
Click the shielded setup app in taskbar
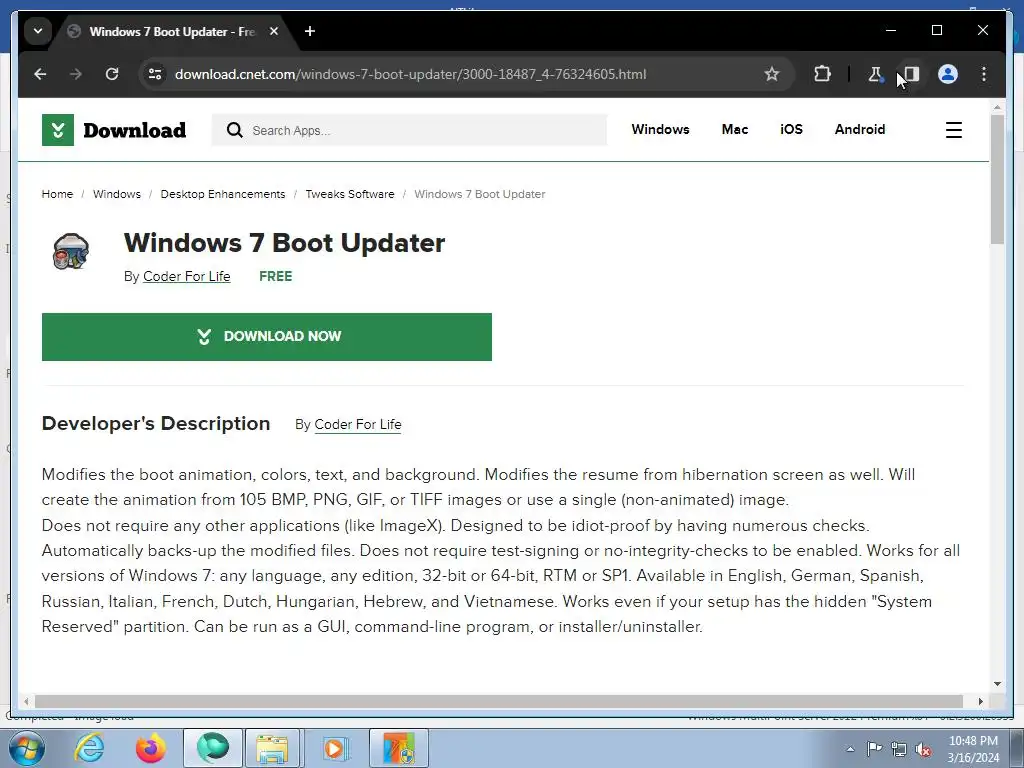pyautogui.click(x=399, y=748)
